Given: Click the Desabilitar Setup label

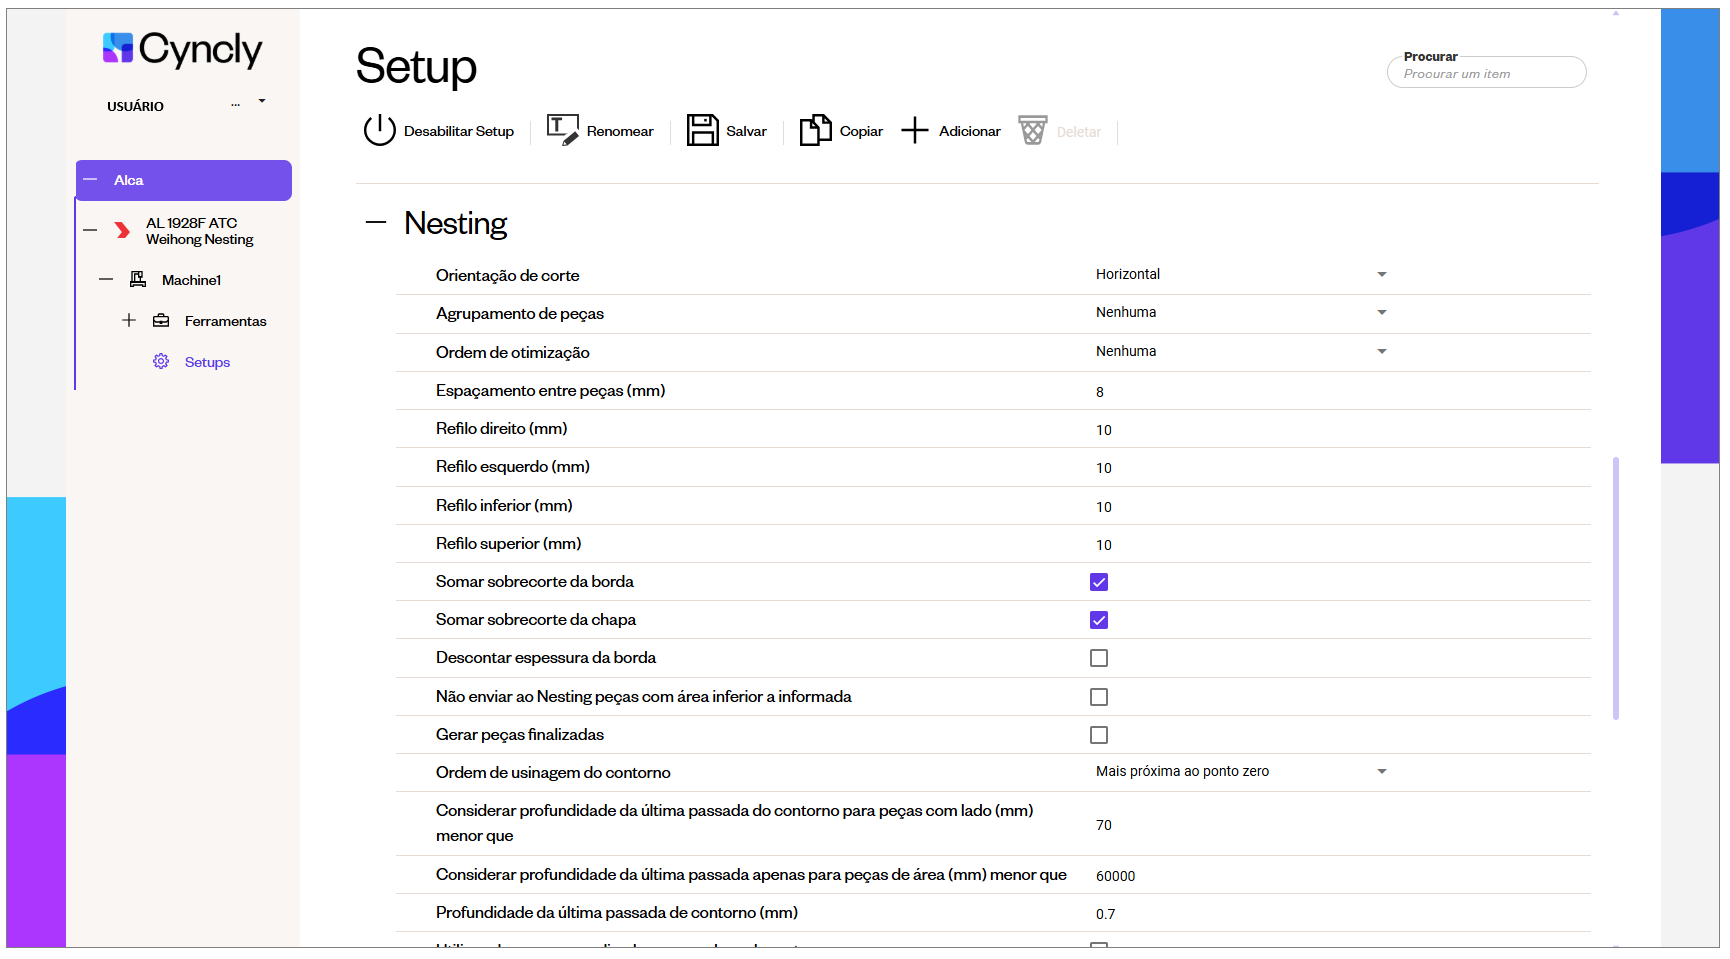Looking at the screenshot, I should pos(459,131).
